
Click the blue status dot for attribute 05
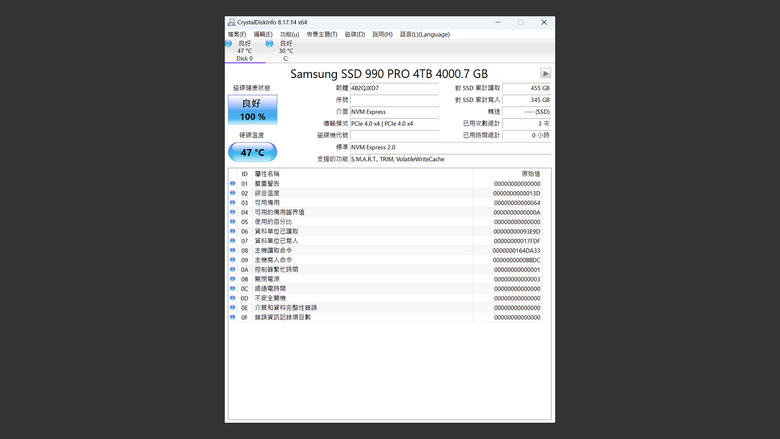pyautogui.click(x=232, y=222)
